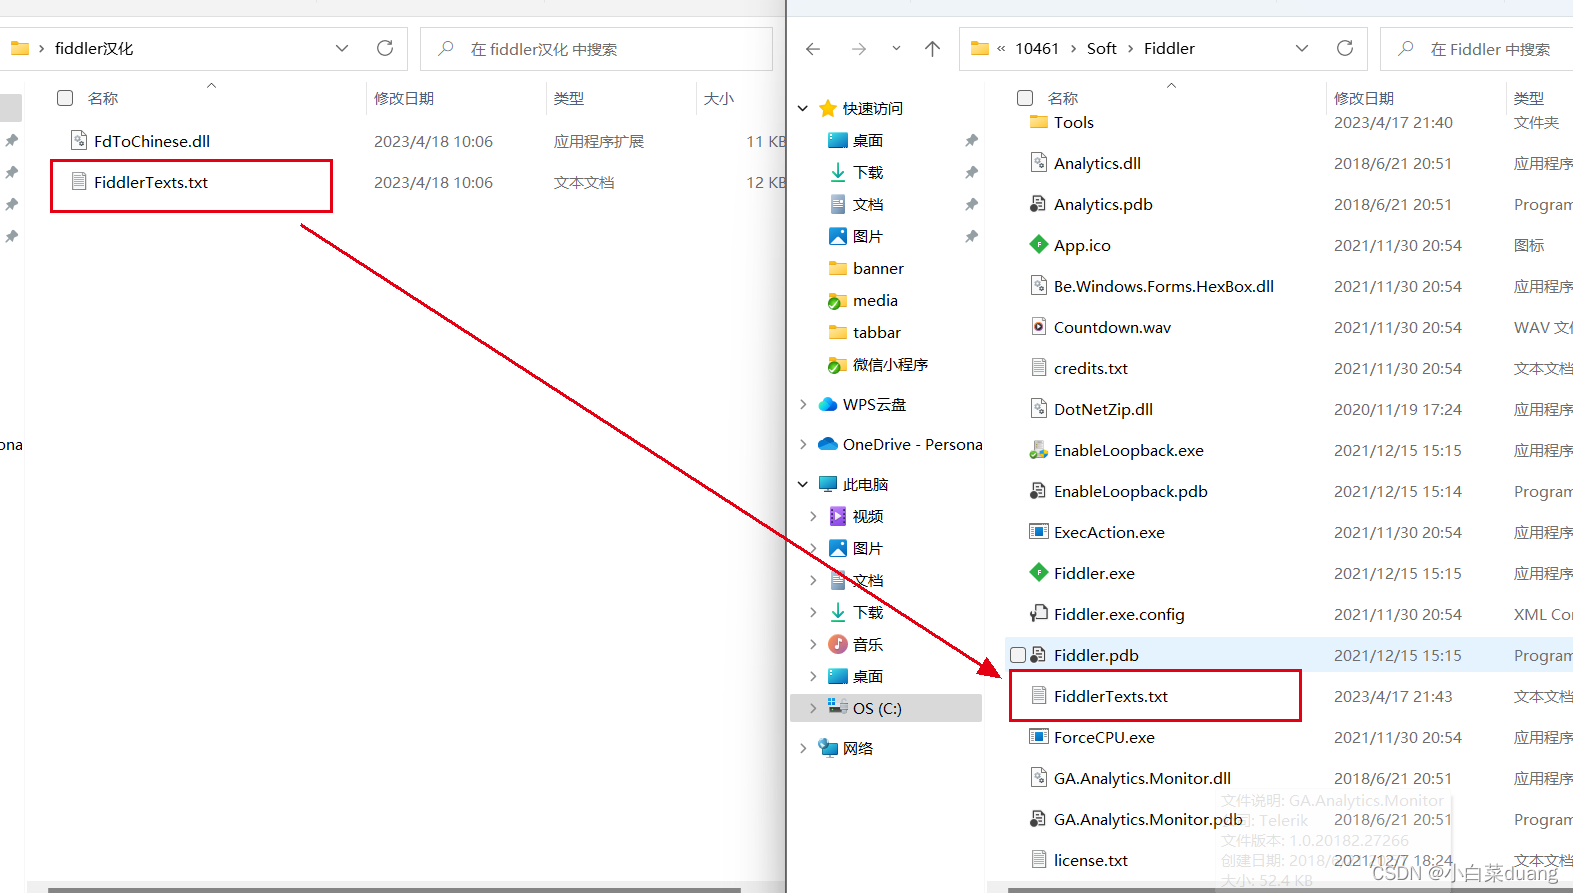Viewport: 1573px width, 893px height.
Task: Click the OneDrive cloud icon
Action: (828, 444)
